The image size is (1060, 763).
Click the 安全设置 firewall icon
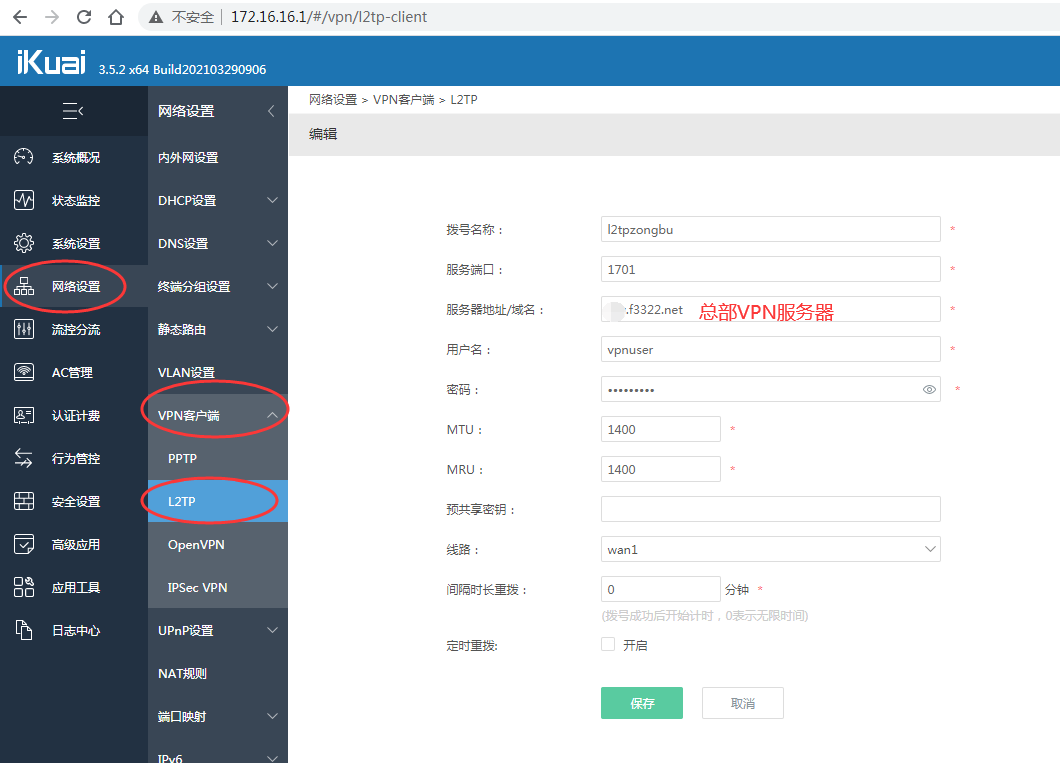24,501
